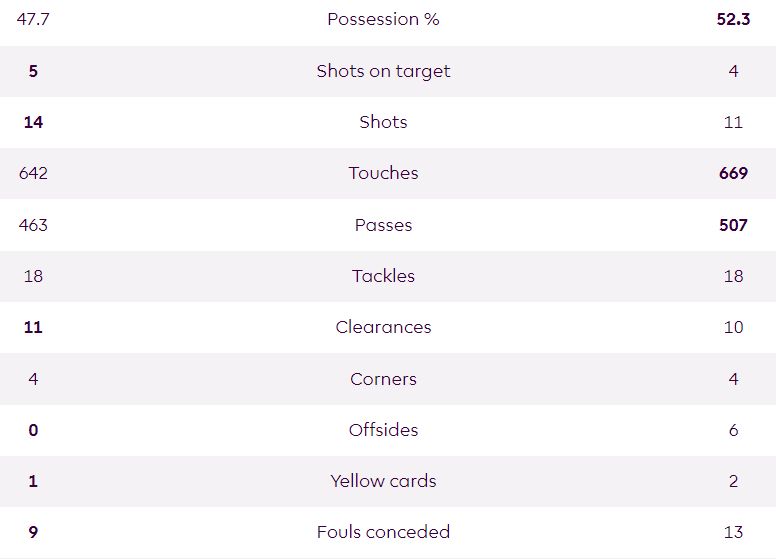Select the 14 shots value
This screenshot has width=776, height=560.
(x=33, y=122)
